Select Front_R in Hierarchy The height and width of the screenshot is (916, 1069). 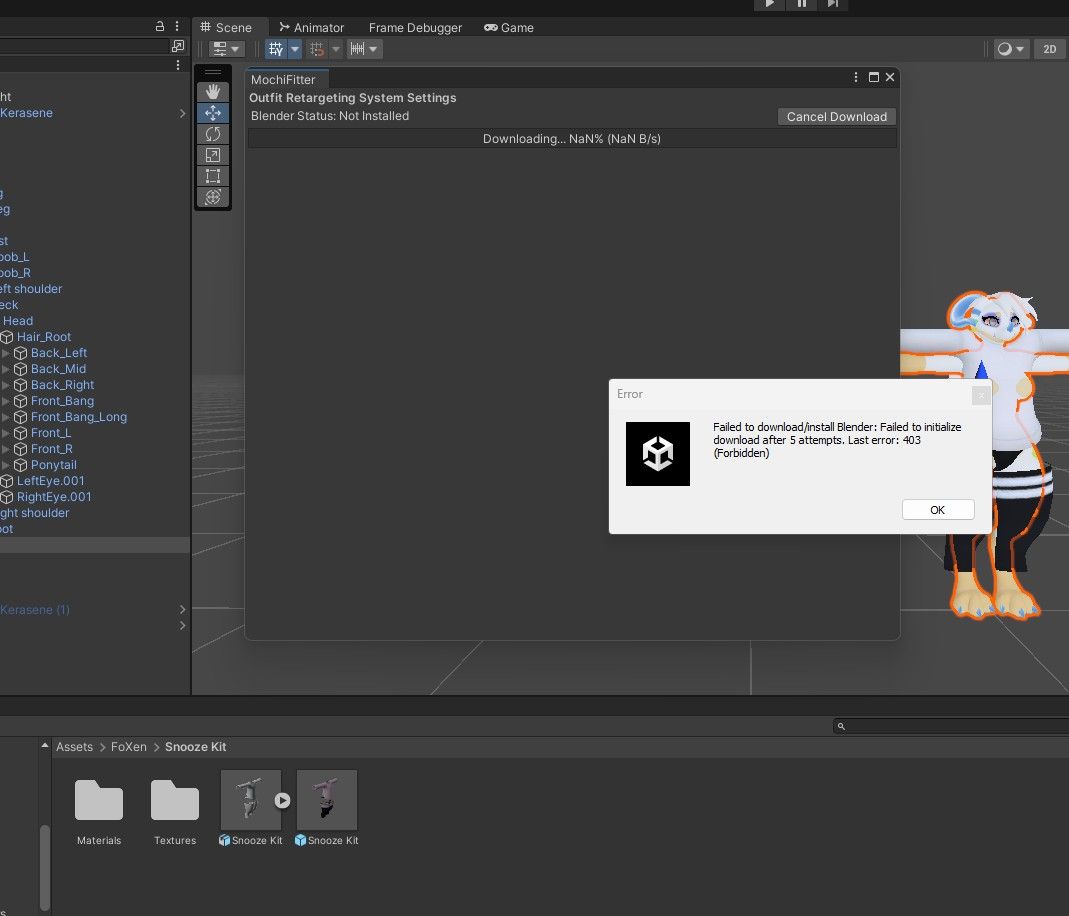(51, 448)
